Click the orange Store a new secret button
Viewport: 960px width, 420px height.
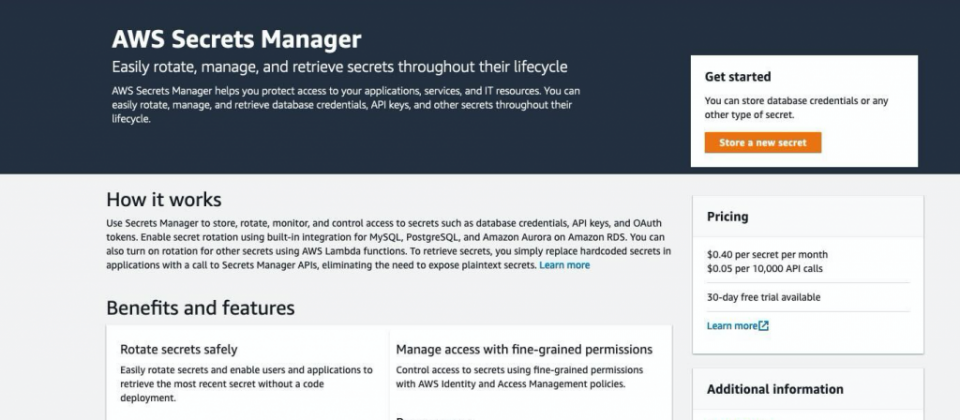pos(762,143)
